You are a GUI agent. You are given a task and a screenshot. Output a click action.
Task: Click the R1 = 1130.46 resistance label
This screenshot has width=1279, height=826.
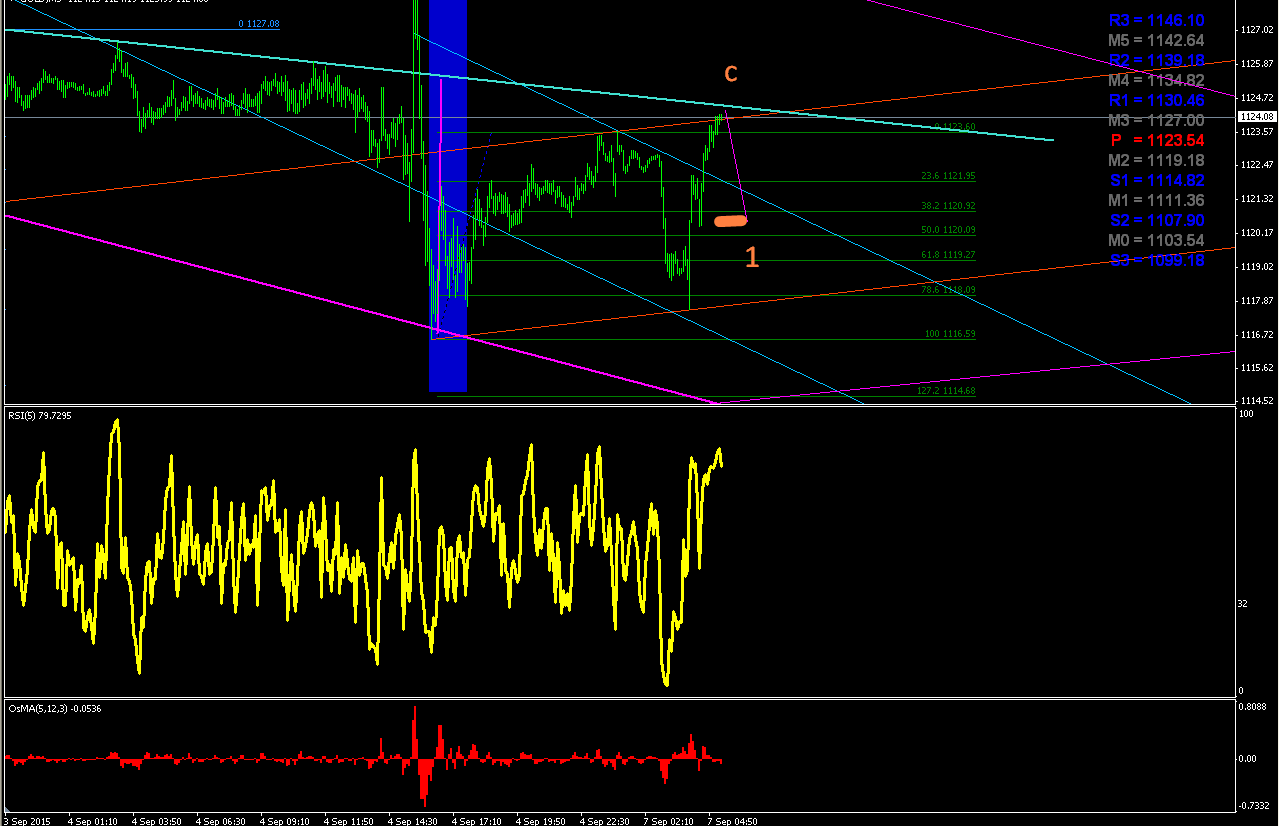1156,100
